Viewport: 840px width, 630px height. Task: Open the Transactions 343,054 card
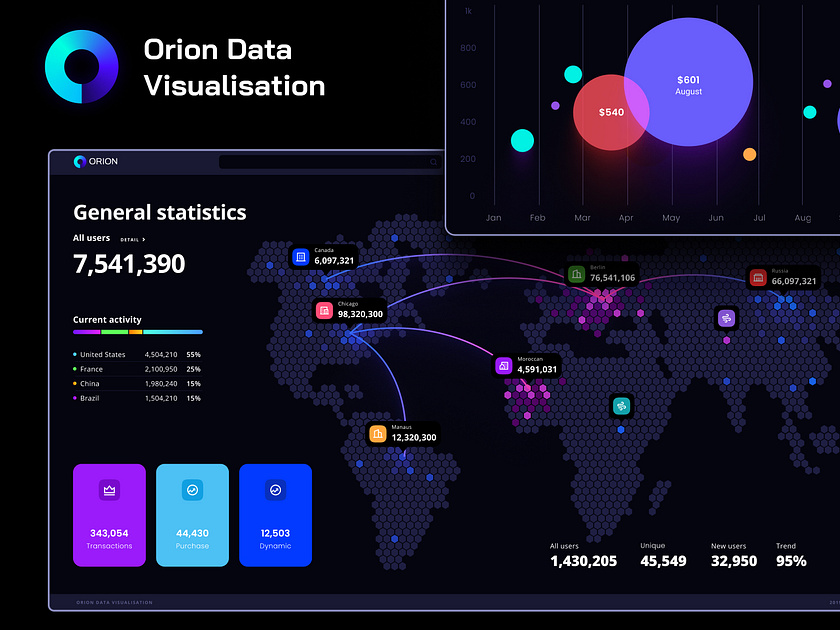coord(109,515)
